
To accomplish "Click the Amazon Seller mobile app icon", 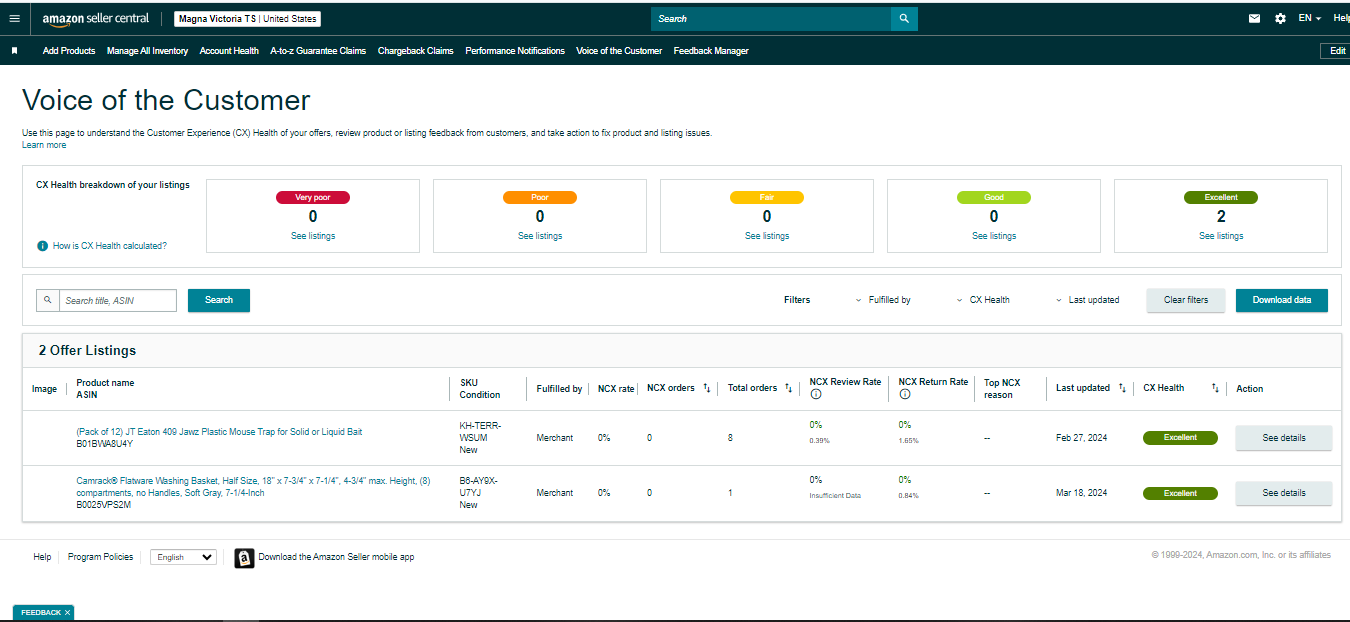I will click(x=244, y=558).
